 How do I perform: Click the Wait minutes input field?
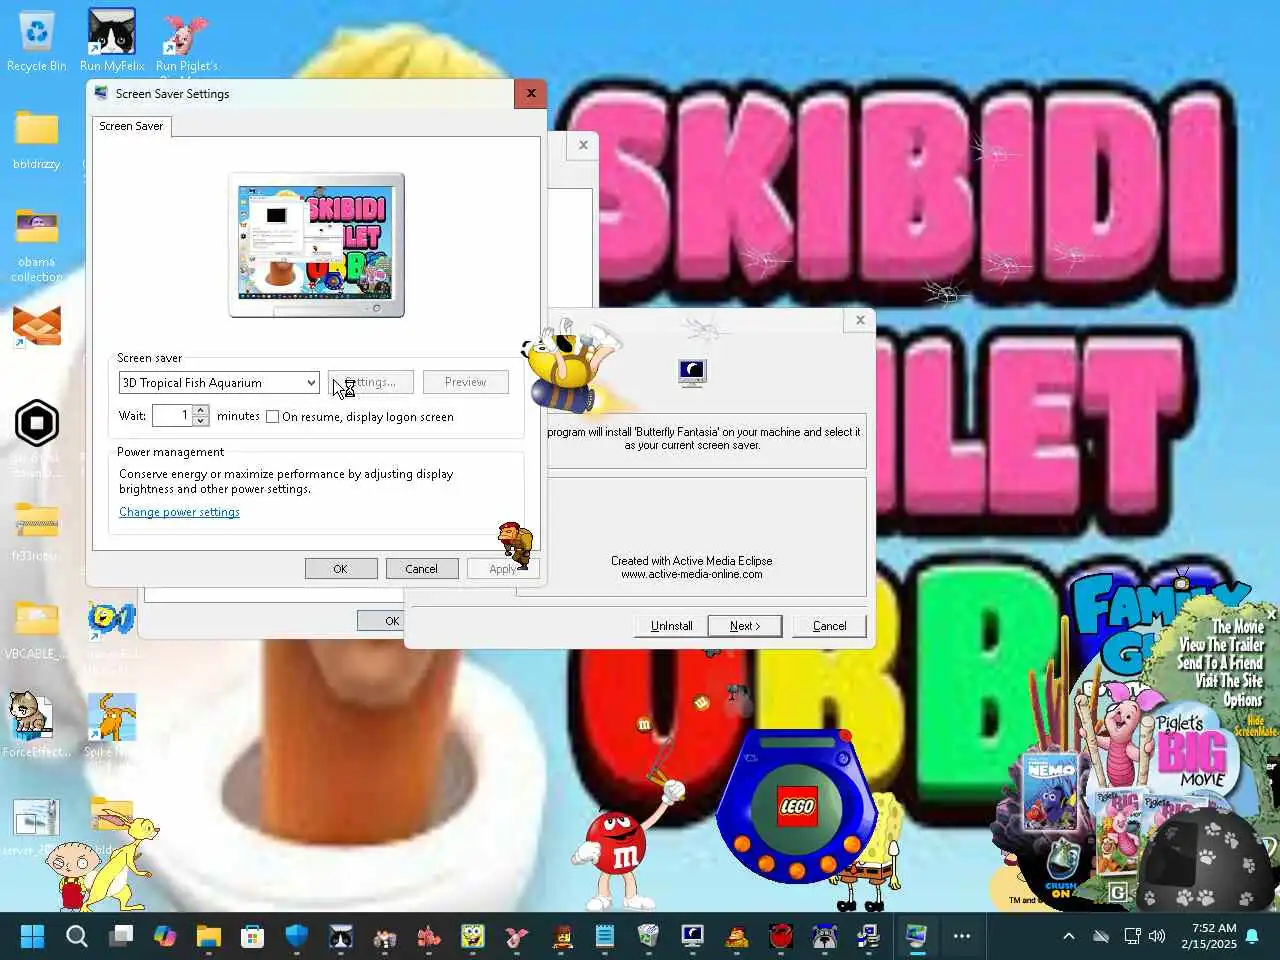point(172,416)
